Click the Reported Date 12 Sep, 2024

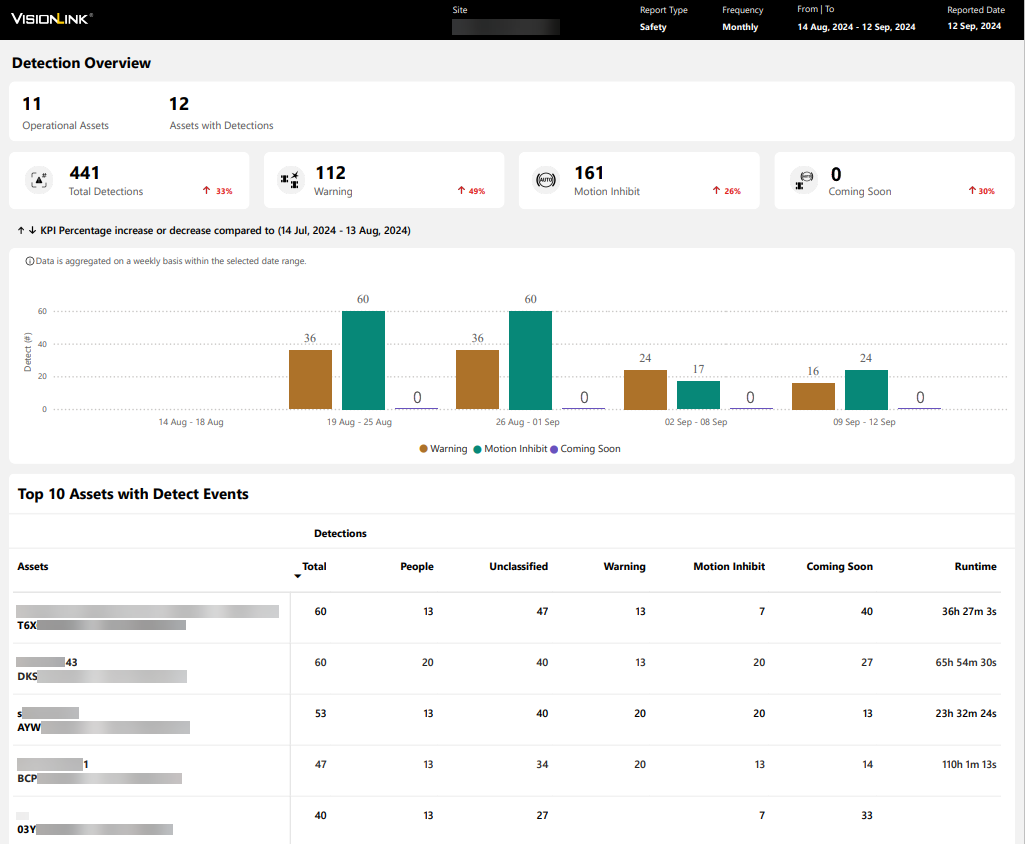(x=974, y=26)
